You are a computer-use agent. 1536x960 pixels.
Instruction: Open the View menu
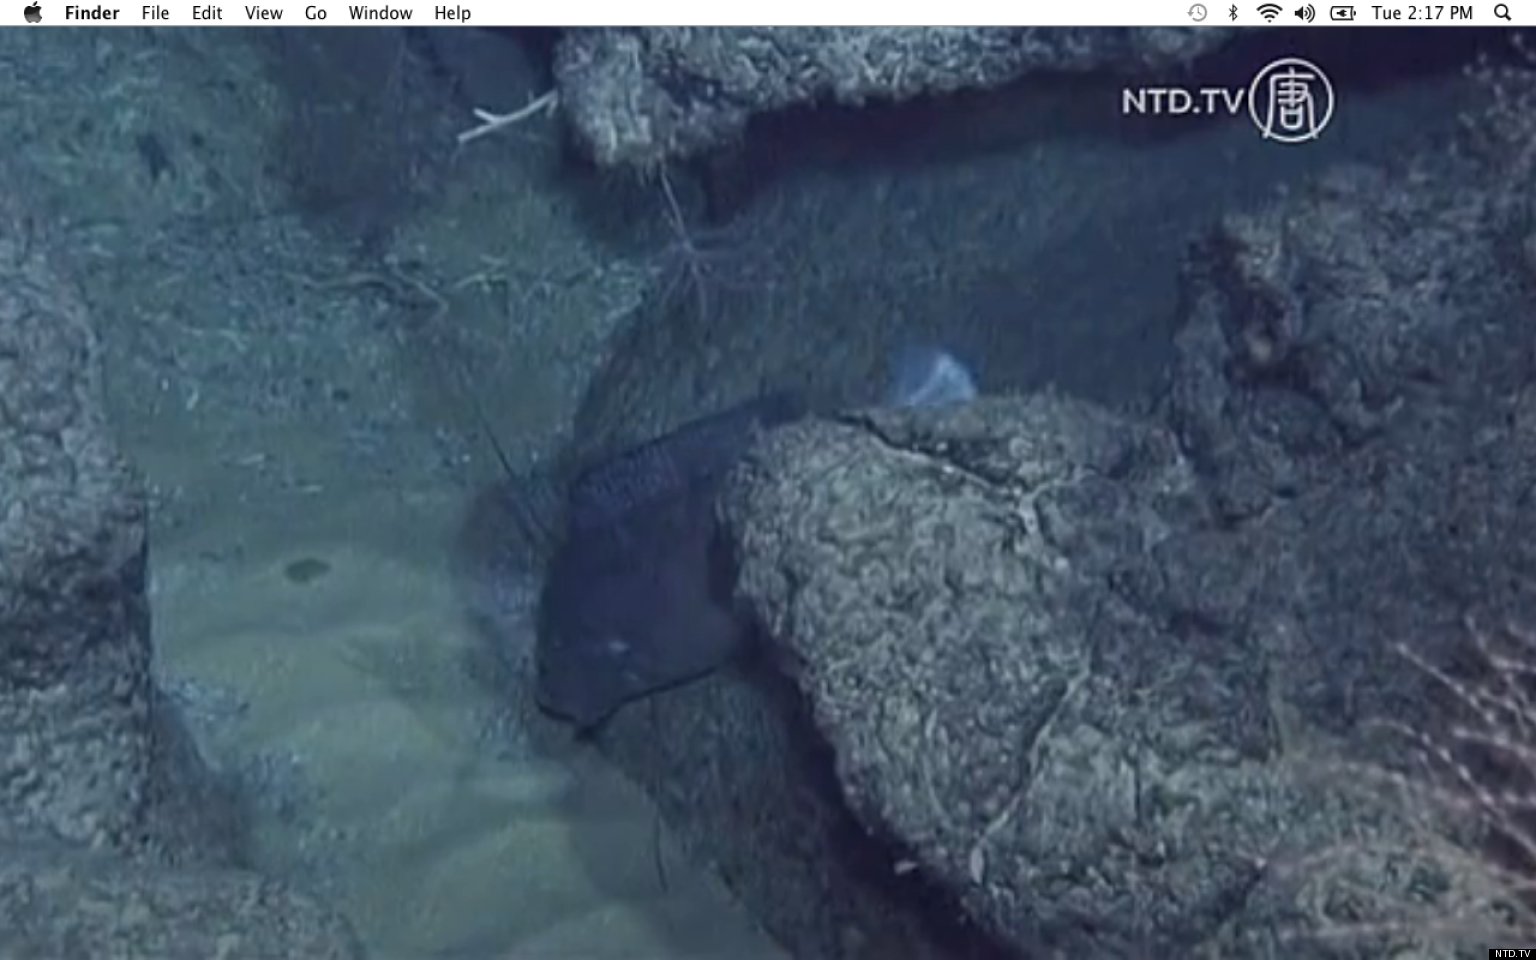click(x=264, y=13)
